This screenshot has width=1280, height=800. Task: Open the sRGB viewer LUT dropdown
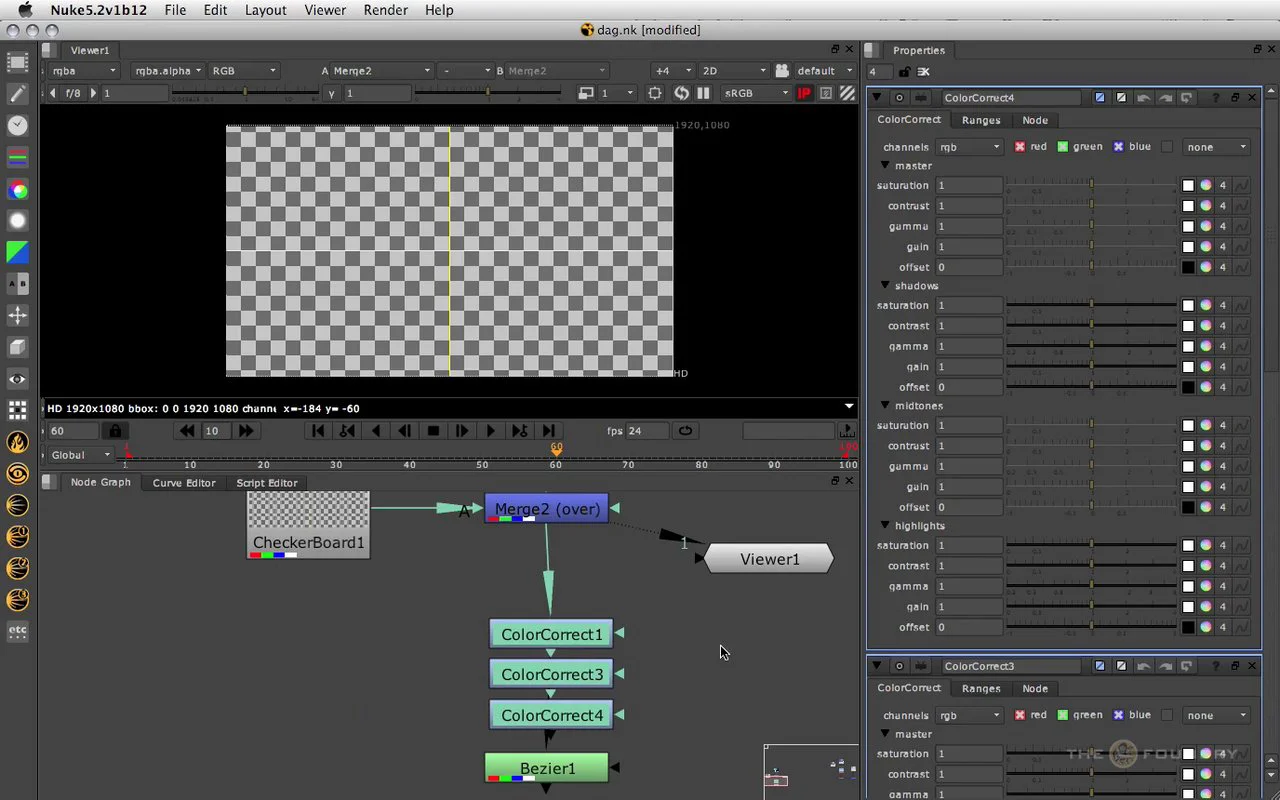755,93
